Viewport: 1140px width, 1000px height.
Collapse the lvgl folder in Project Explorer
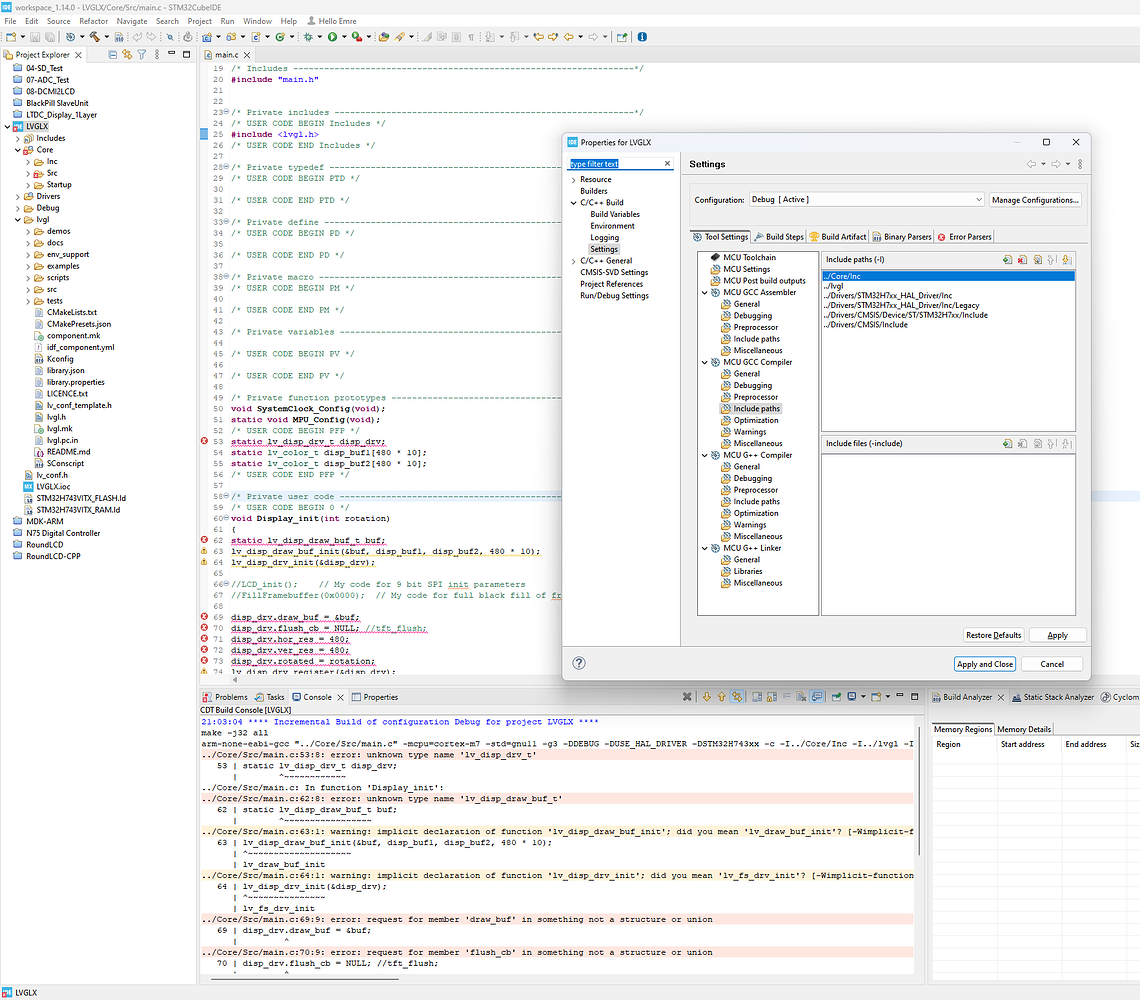pos(19,219)
